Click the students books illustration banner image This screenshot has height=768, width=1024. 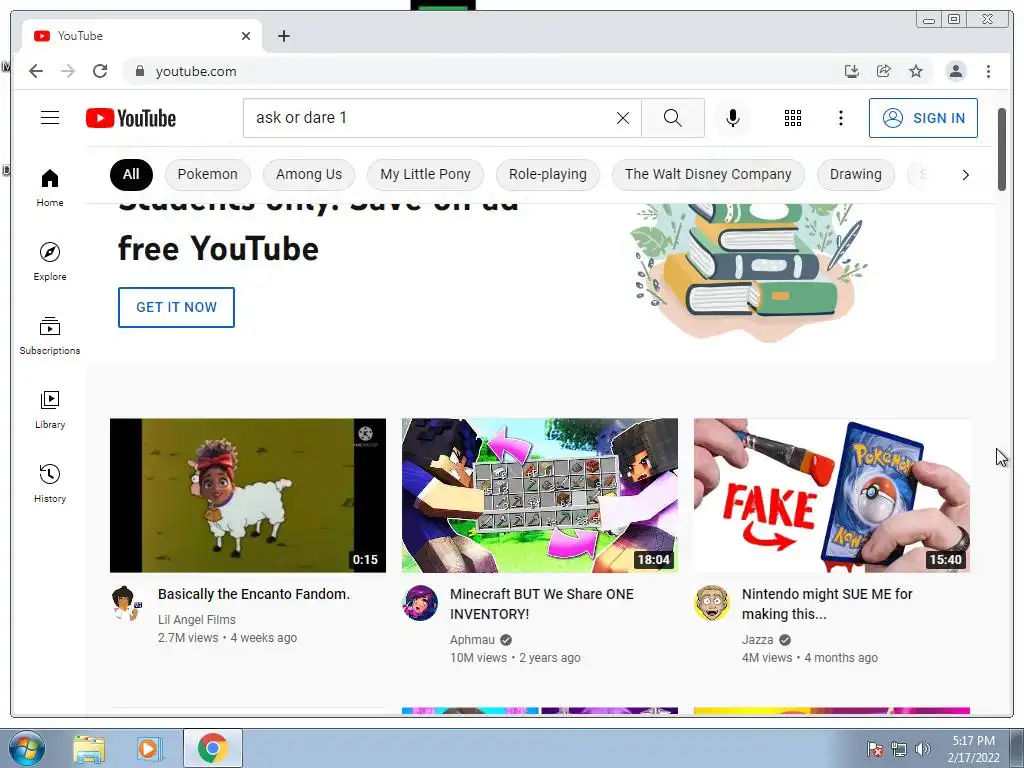(749, 272)
